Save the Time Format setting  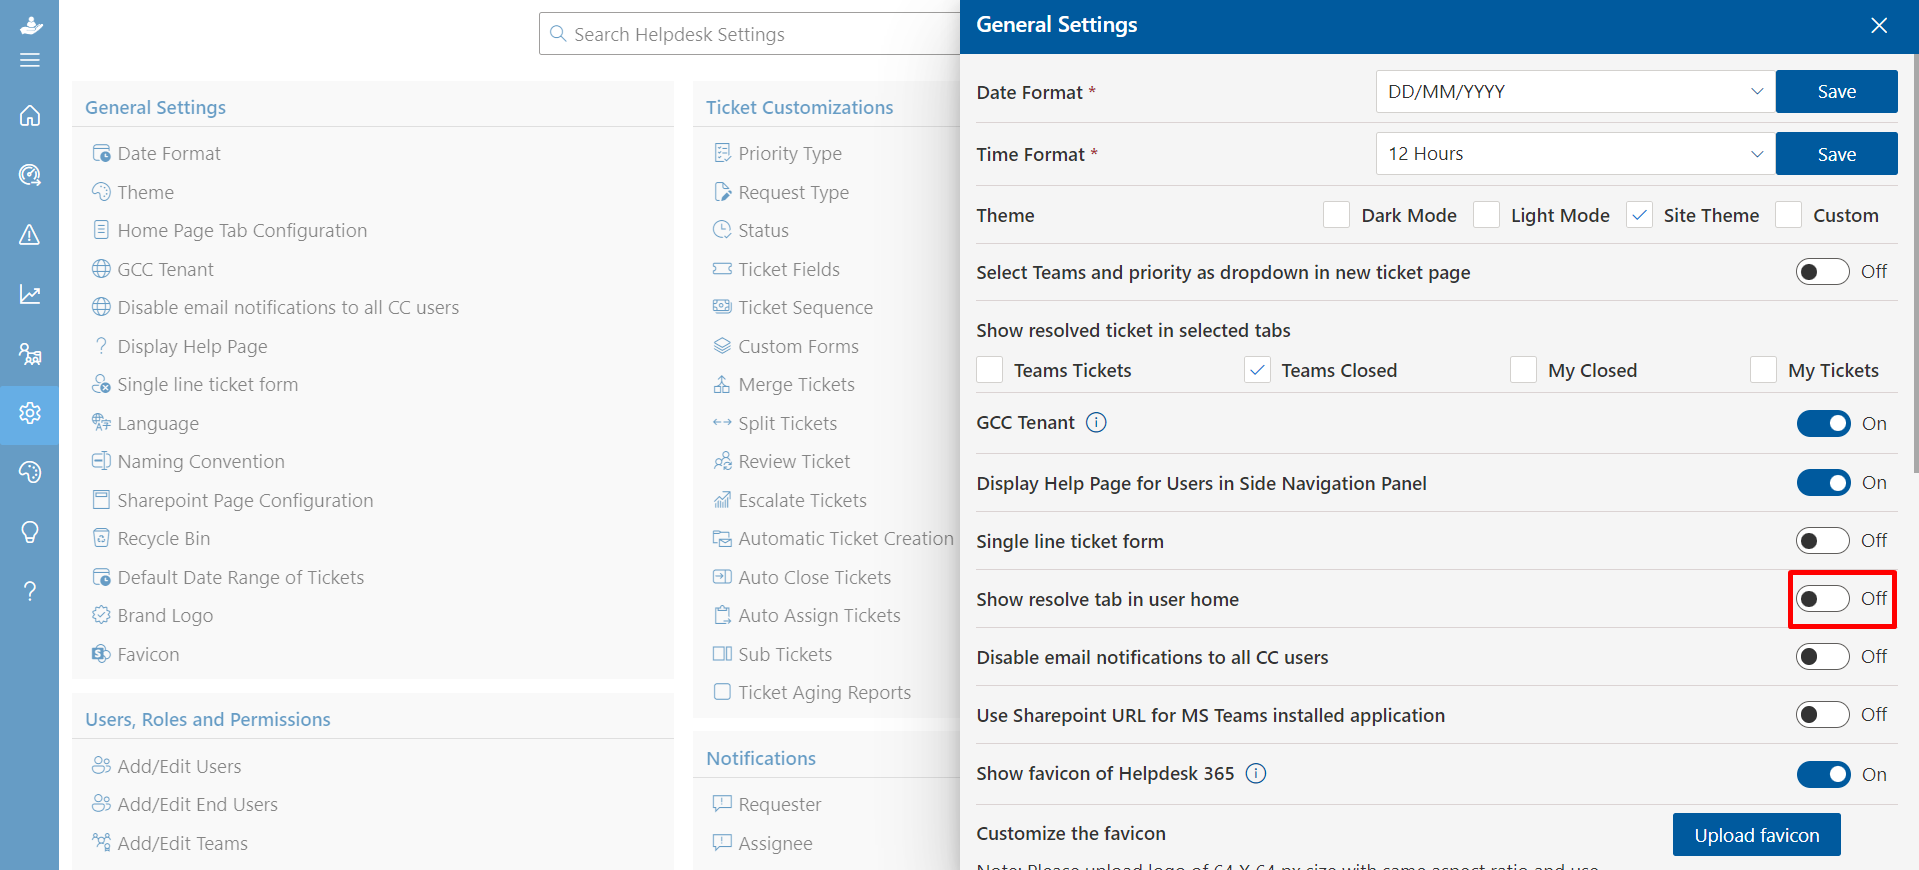(x=1837, y=154)
